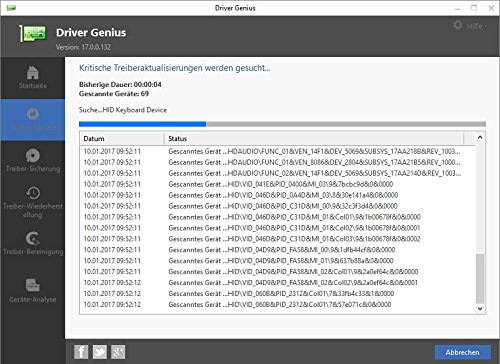500x364 pixels.
Task: Open settings gear icon near Hilfe
Action: pyautogui.click(x=458, y=25)
